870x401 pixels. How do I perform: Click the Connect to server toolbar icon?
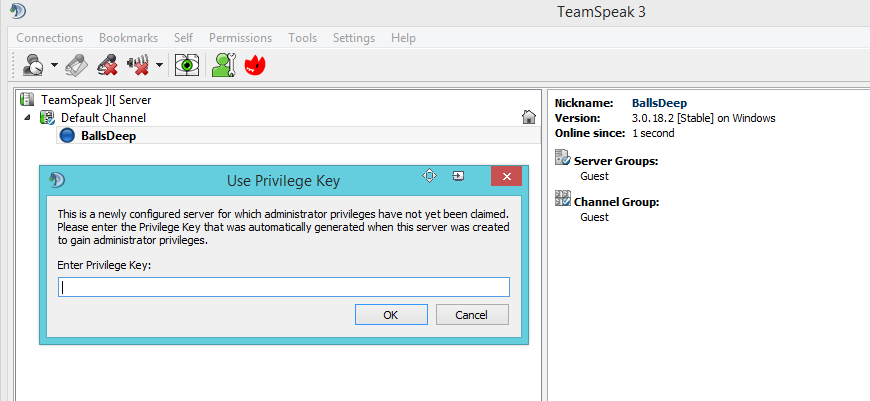(33, 65)
